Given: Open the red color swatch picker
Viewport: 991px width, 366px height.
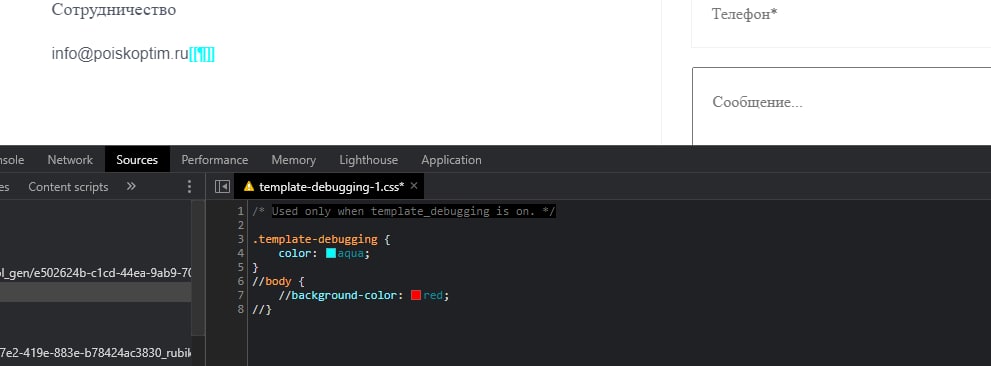Looking at the screenshot, I should coord(416,295).
